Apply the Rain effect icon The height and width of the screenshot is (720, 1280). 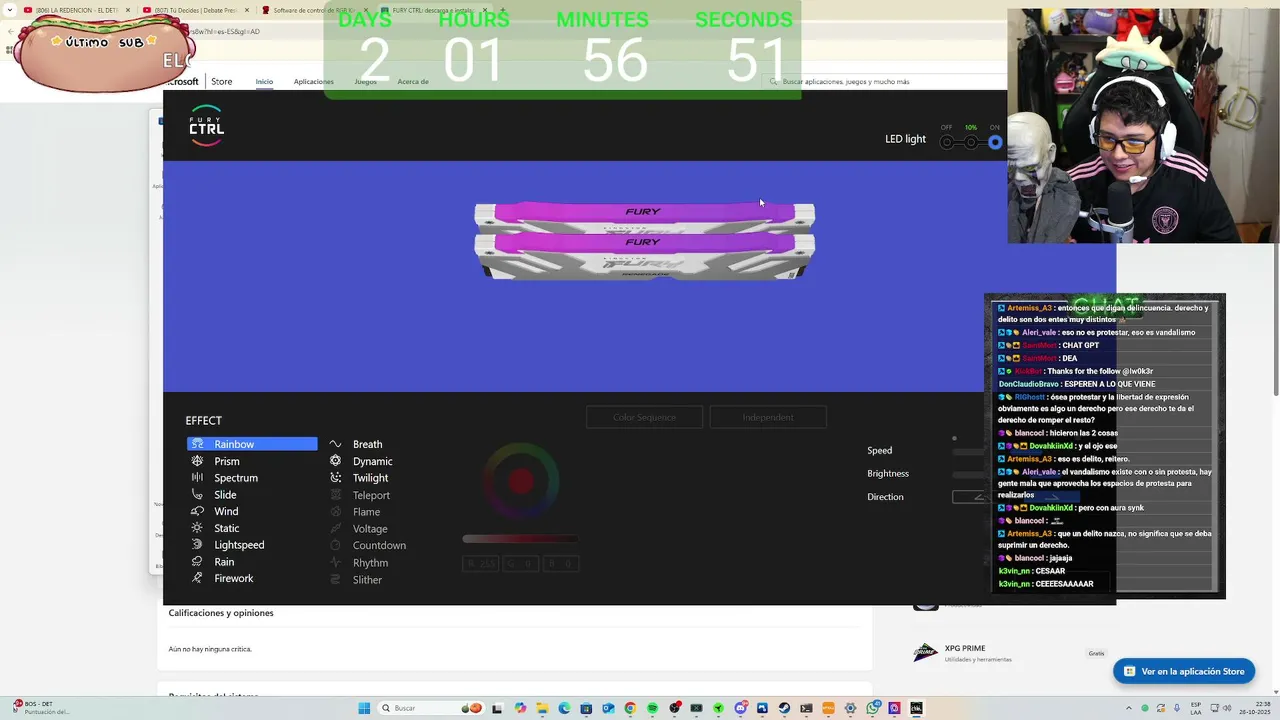pos(197,562)
